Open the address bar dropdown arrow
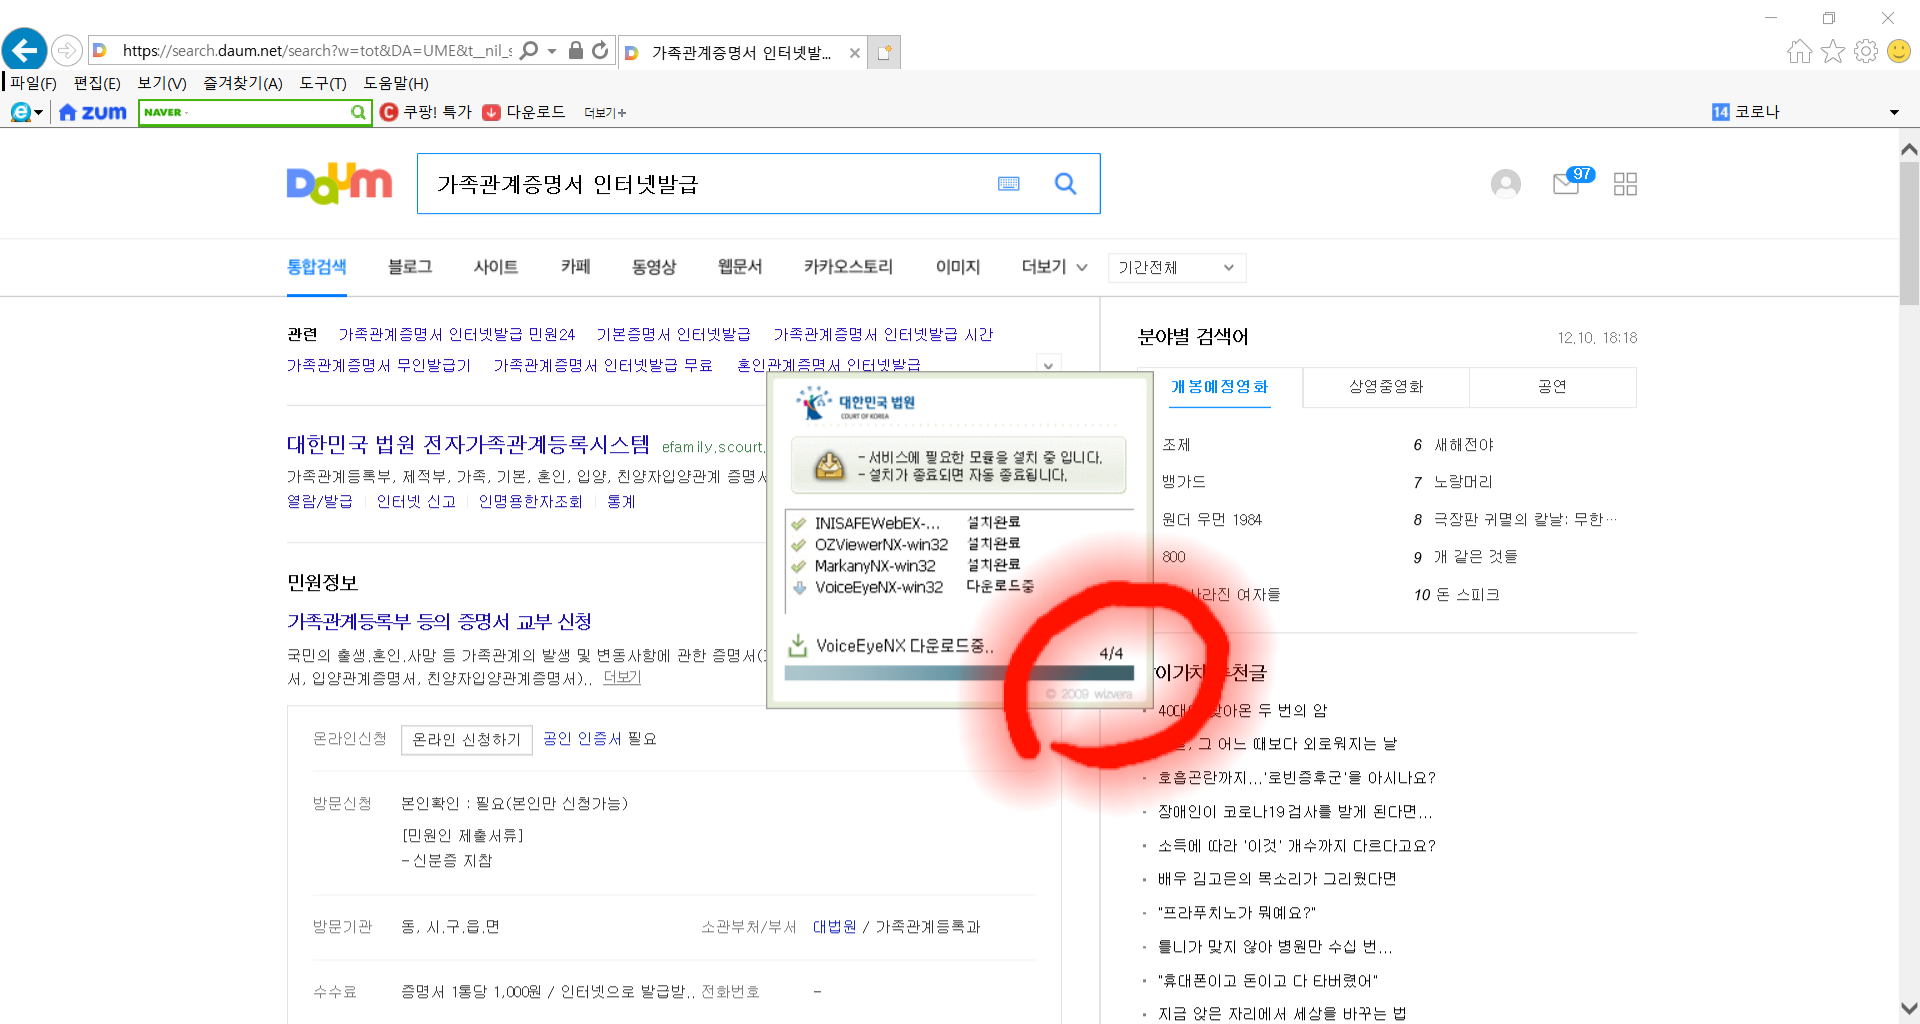 click(552, 51)
